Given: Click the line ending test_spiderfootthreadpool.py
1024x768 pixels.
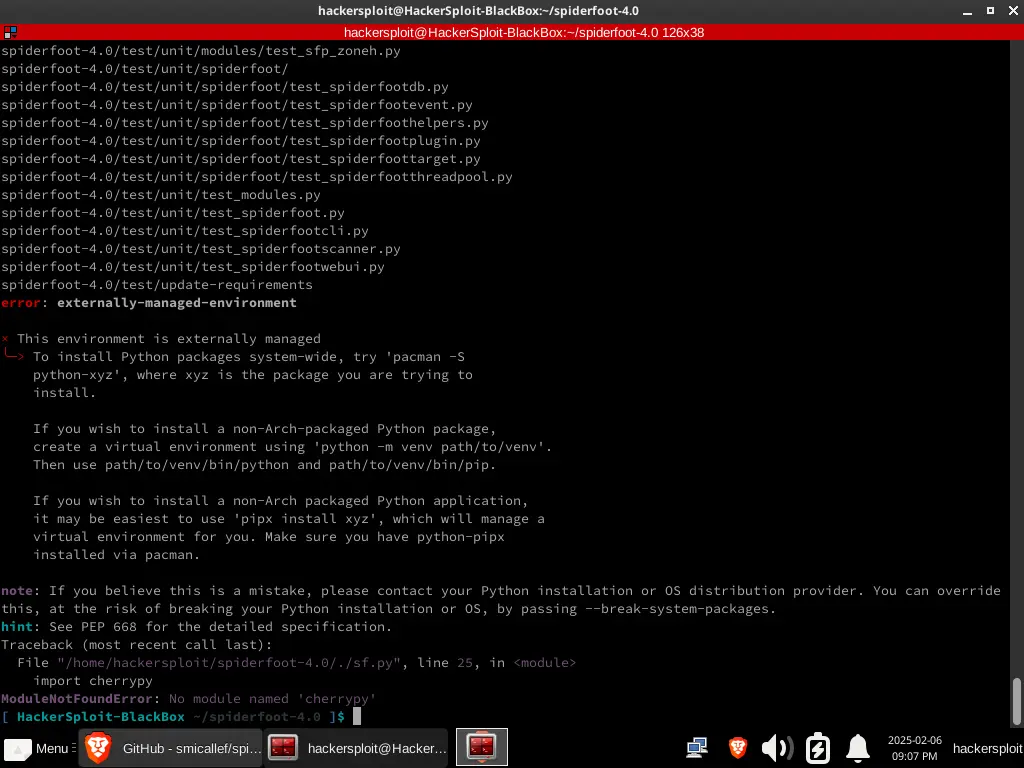Looking at the screenshot, I should (257, 177).
